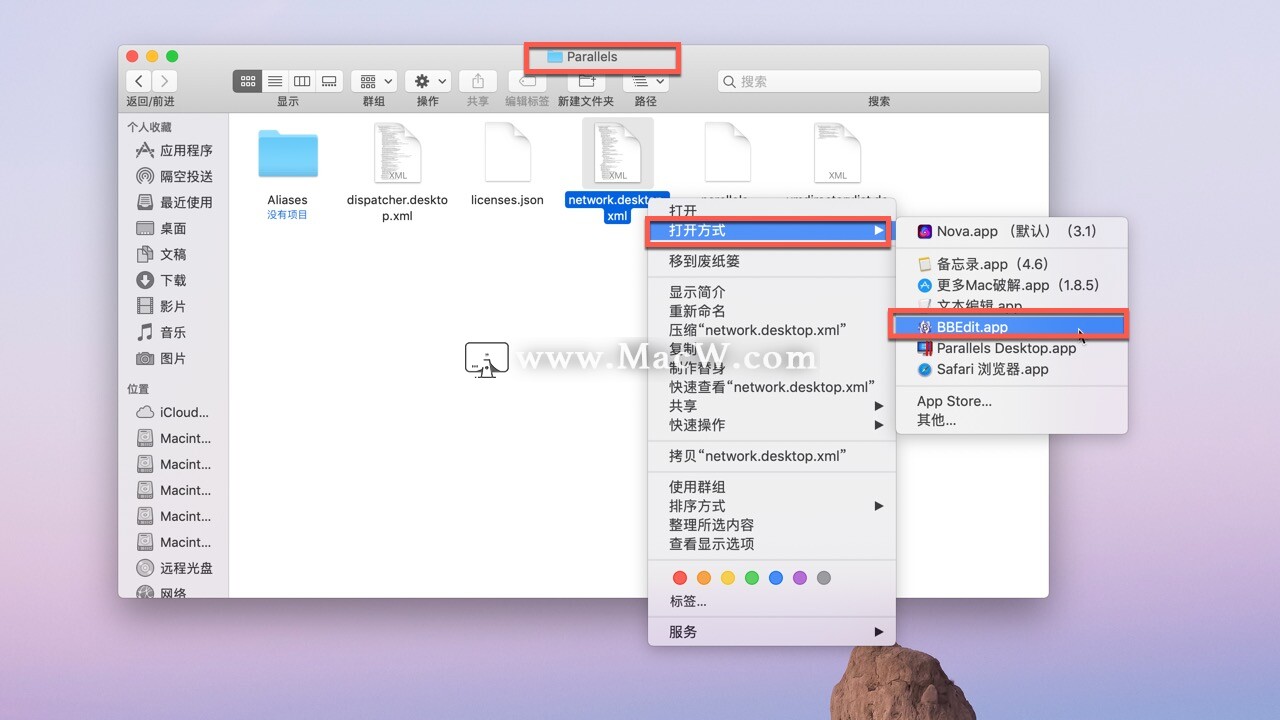The image size is (1280, 720).
Task: Go forward in Finder navigation
Action: [x=165, y=81]
